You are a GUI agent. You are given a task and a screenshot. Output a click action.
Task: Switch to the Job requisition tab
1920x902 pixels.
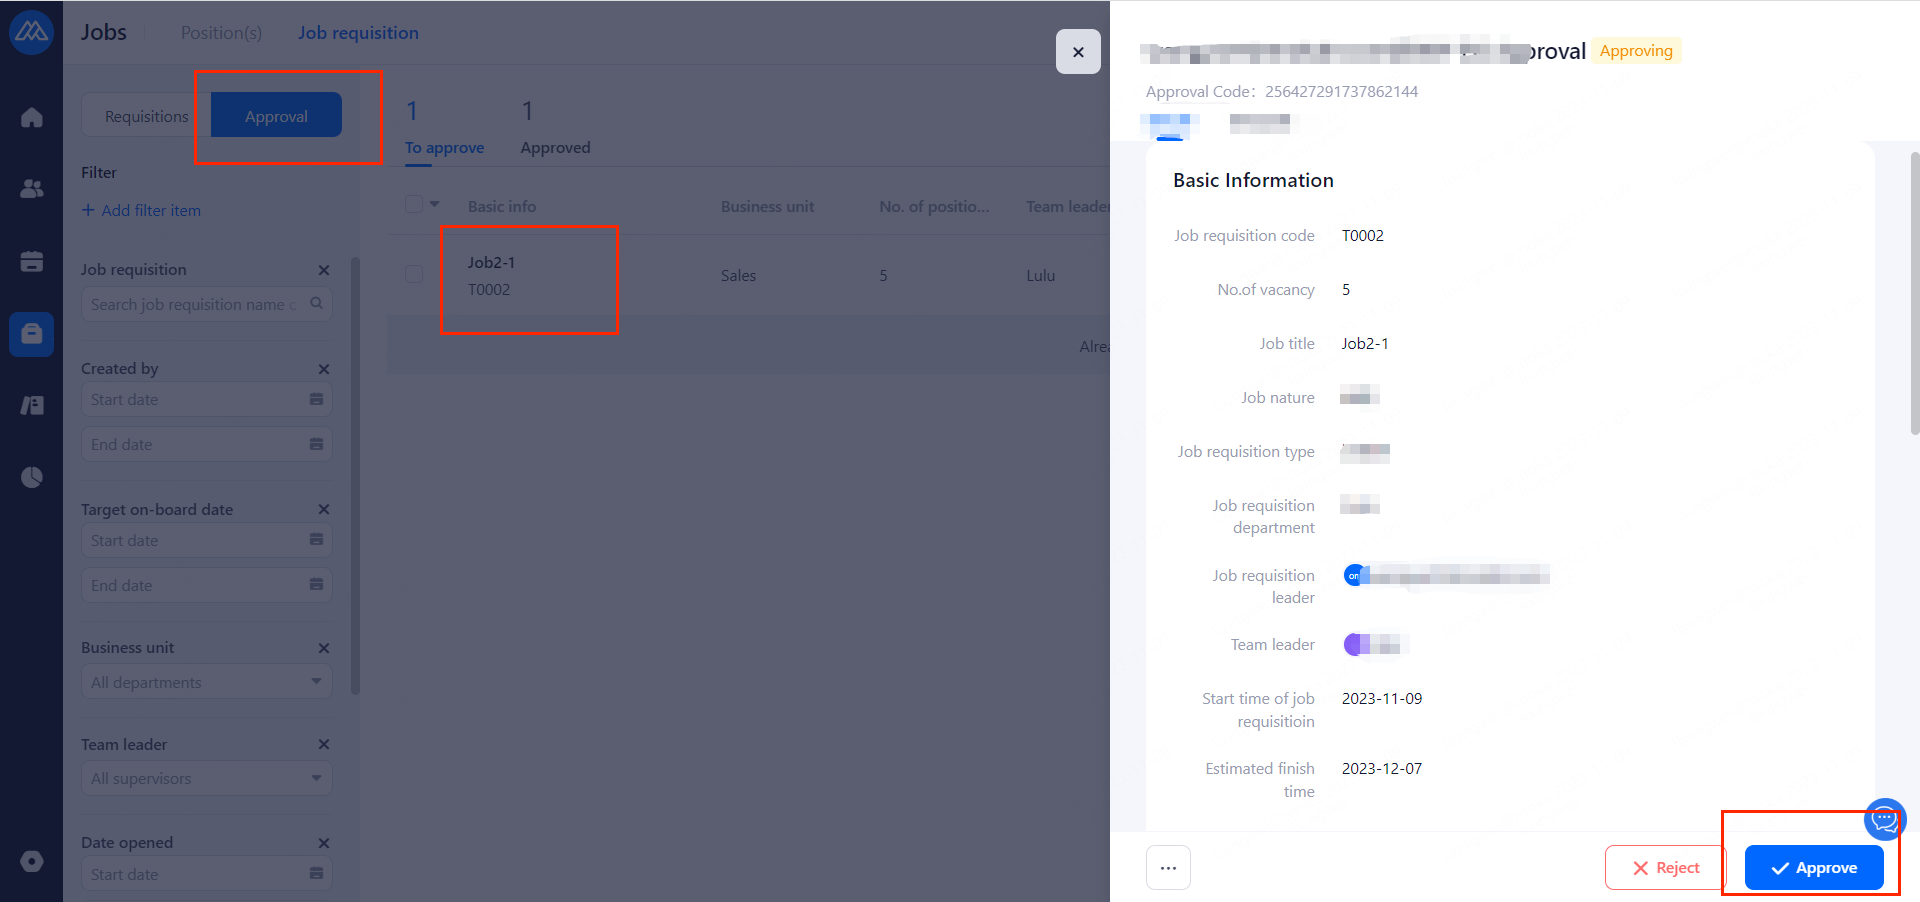(358, 33)
